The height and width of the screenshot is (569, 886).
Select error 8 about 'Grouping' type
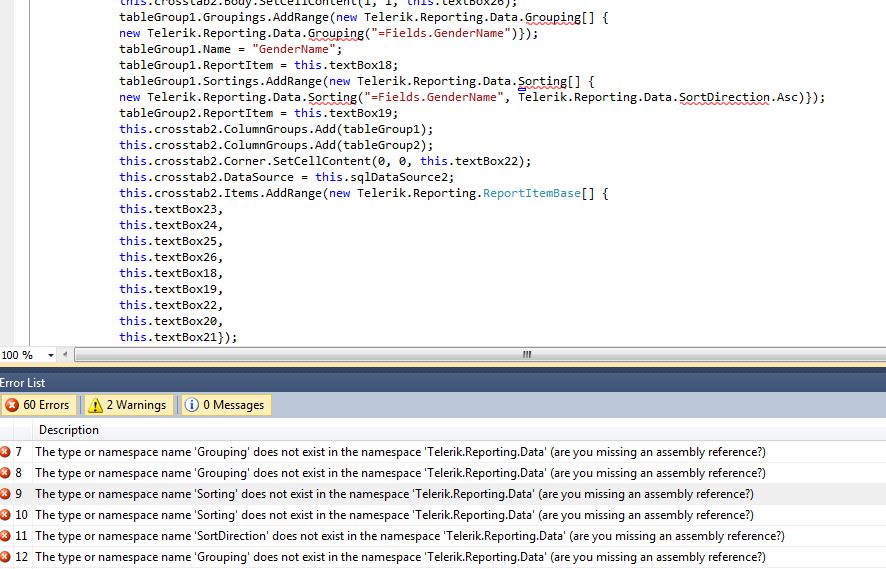tap(443, 473)
